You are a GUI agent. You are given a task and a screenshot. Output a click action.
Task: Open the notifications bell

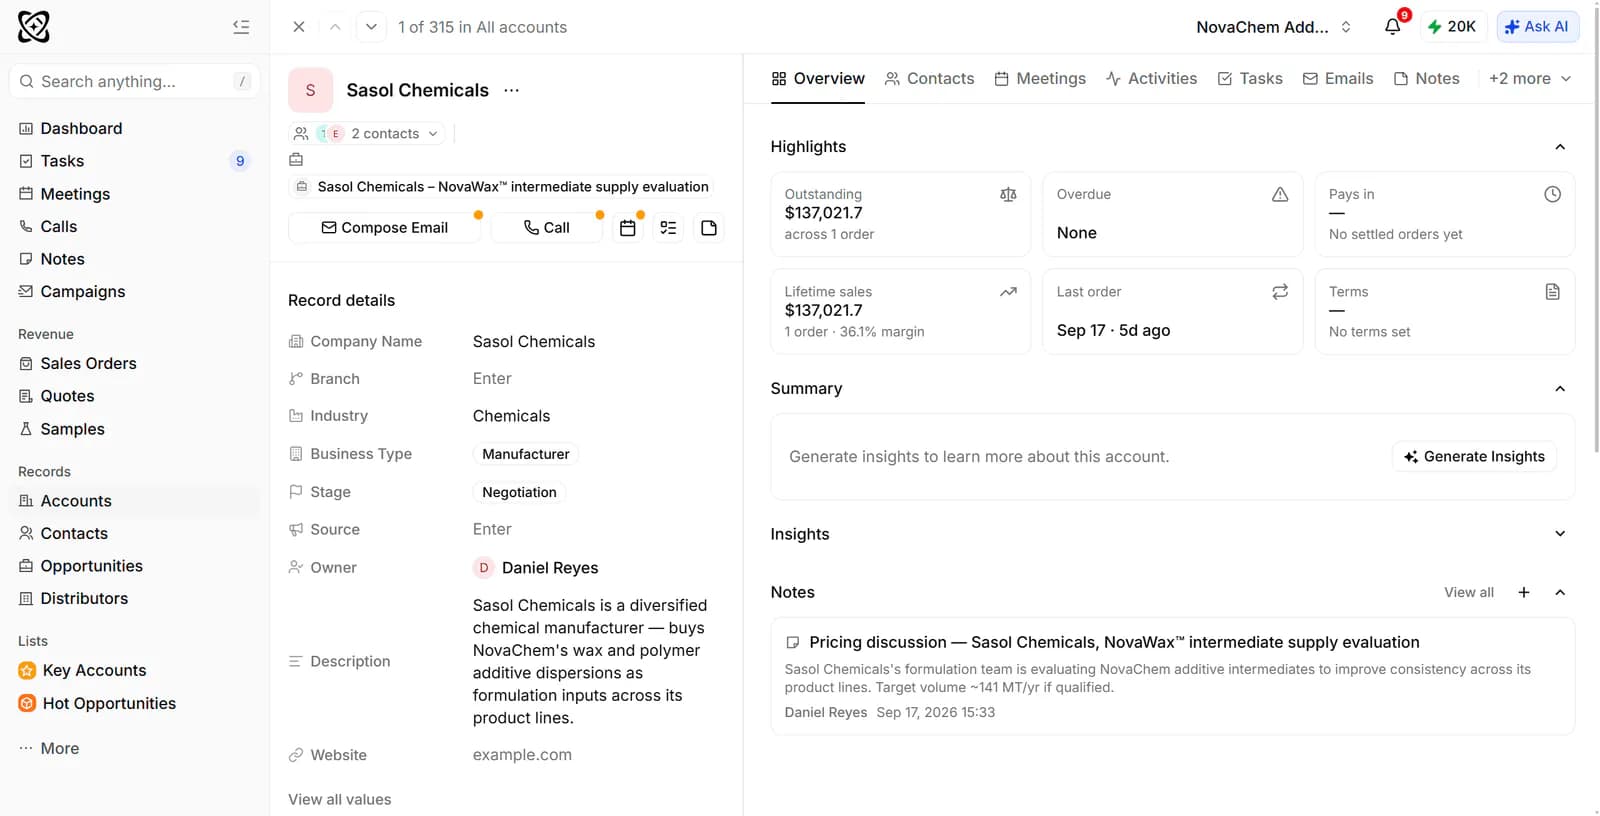pos(1392,27)
